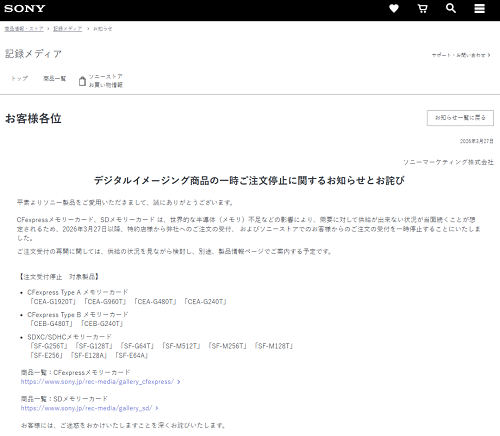Click 記録メディア breadcrumb link
500x436 pixels.
pos(68,29)
